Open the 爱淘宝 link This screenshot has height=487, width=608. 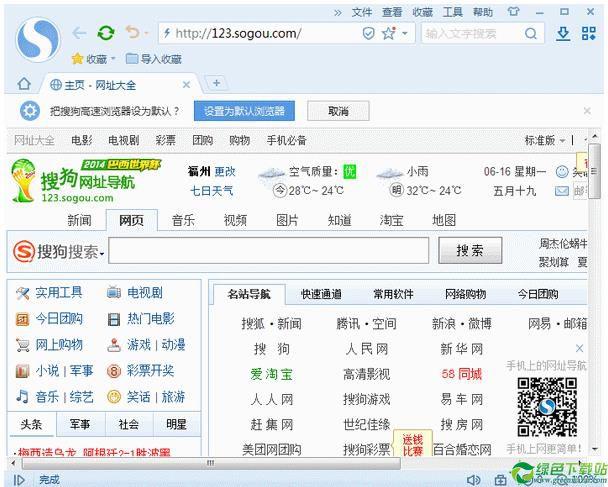click(271, 374)
